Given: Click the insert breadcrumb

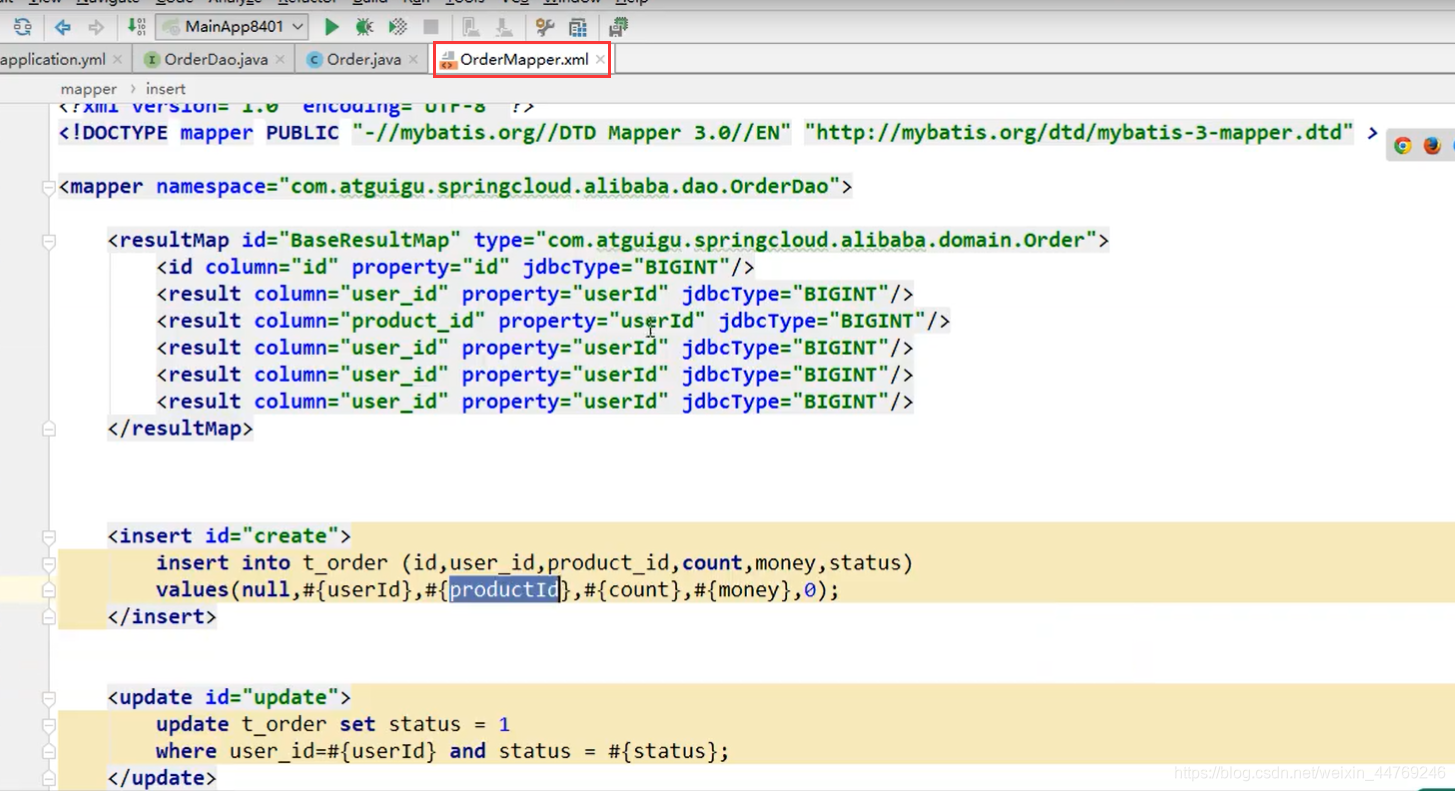Looking at the screenshot, I should [165, 89].
